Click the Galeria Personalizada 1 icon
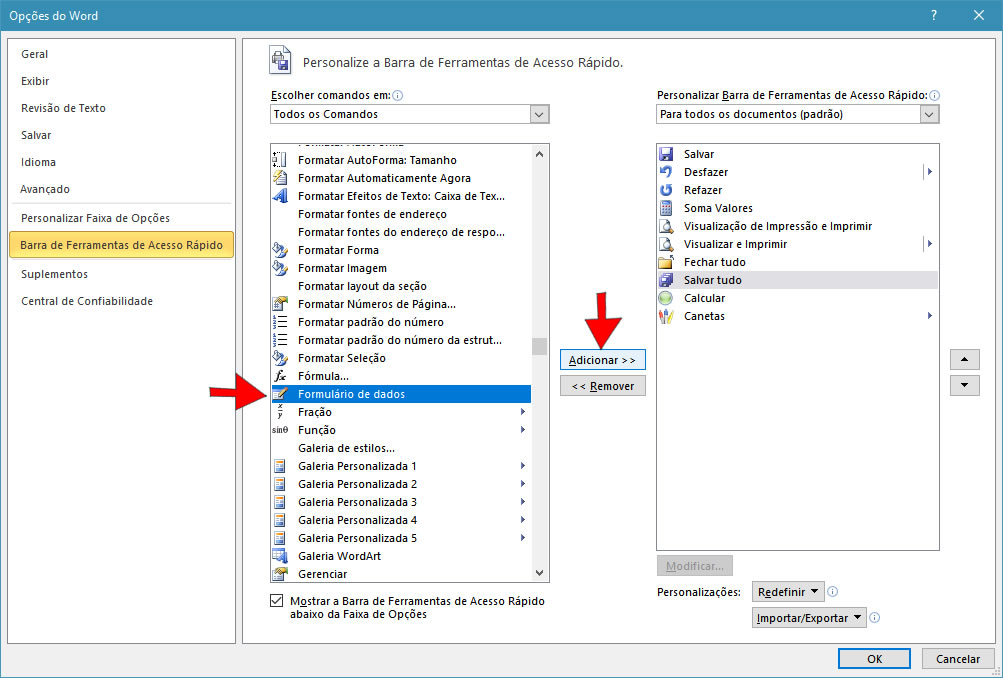Screen dimensions: 1003x678 280,466
